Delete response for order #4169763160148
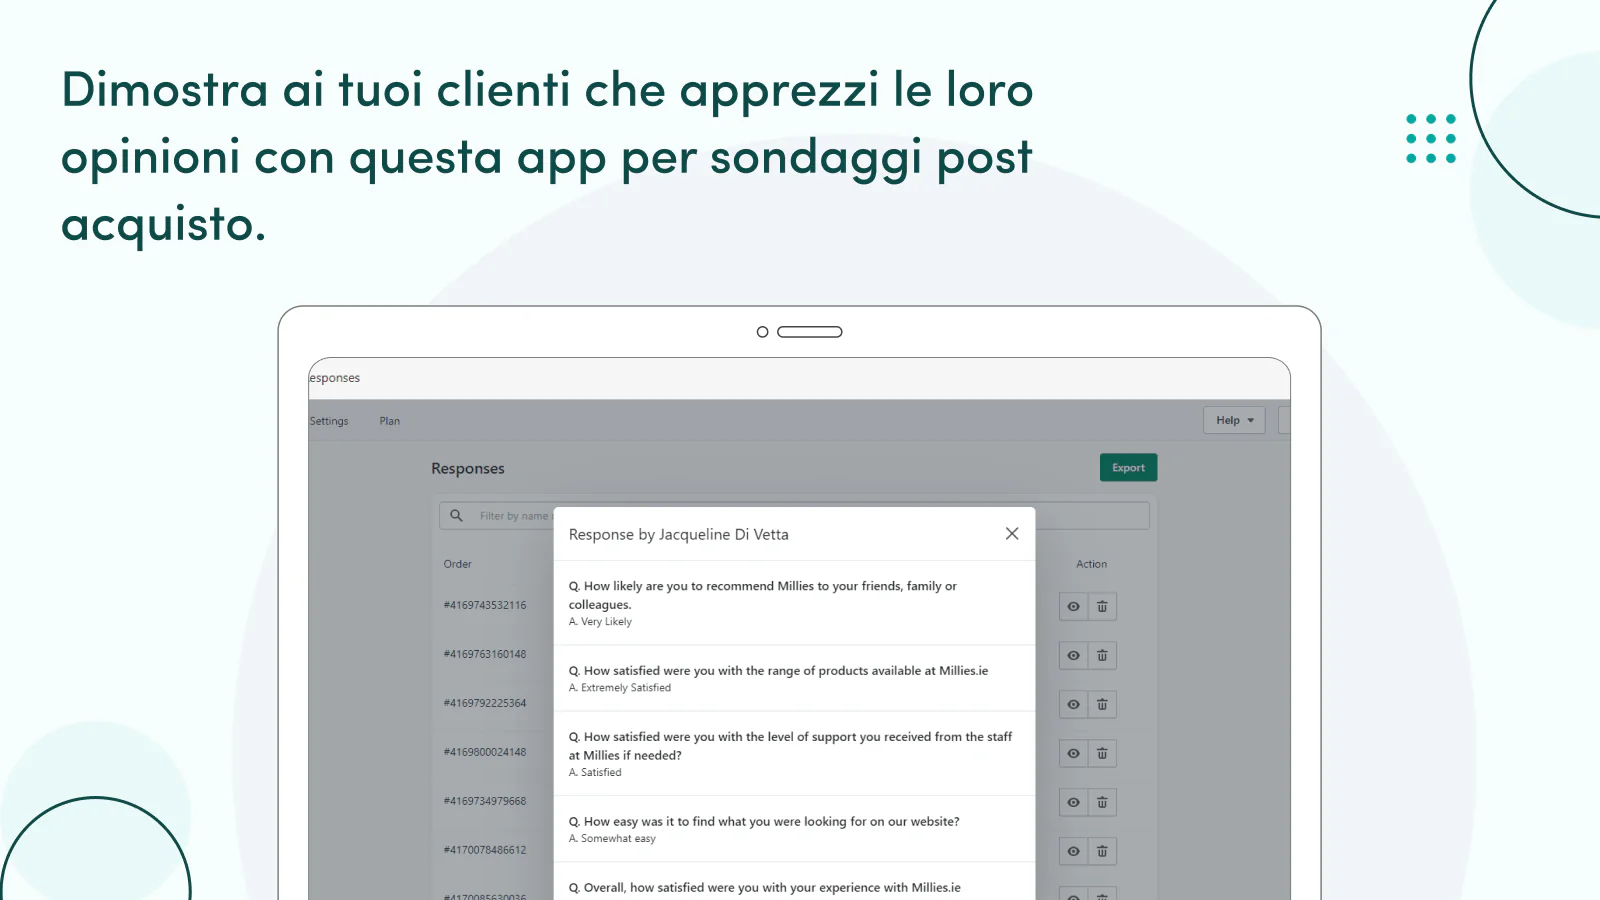The width and height of the screenshot is (1600, 900). tap(1102, 656)
